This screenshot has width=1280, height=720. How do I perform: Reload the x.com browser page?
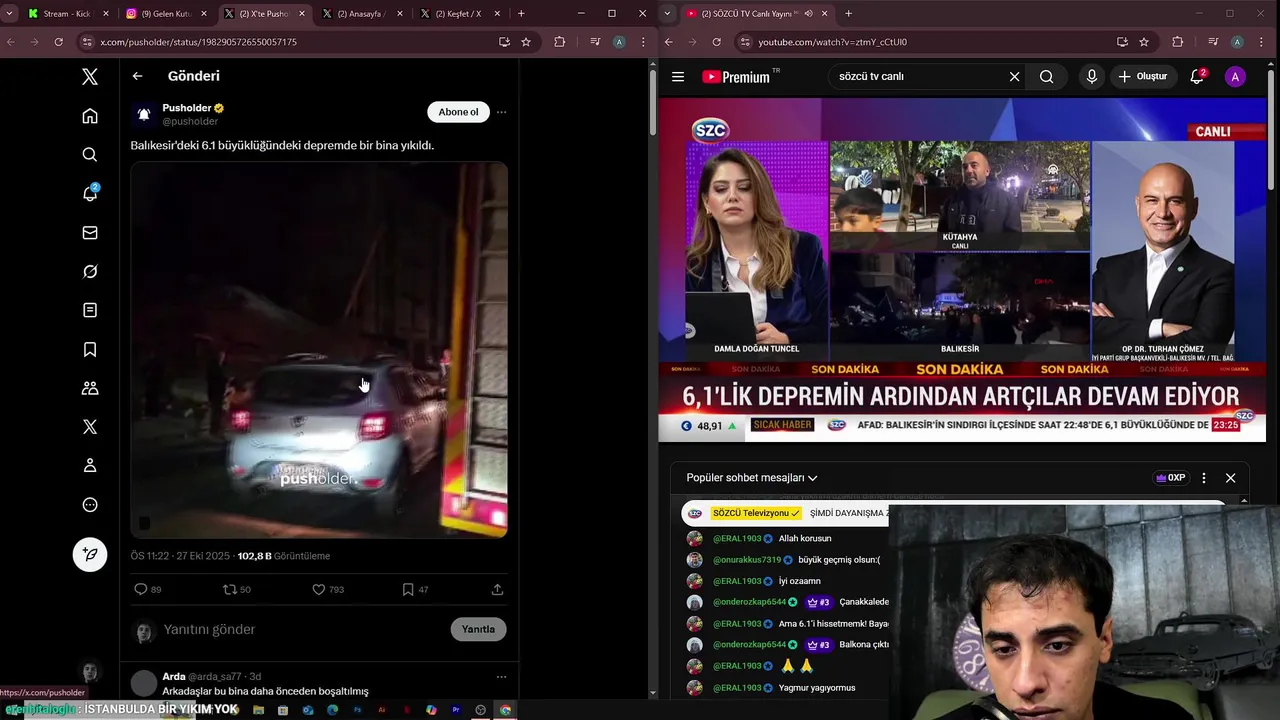[58, 42]
